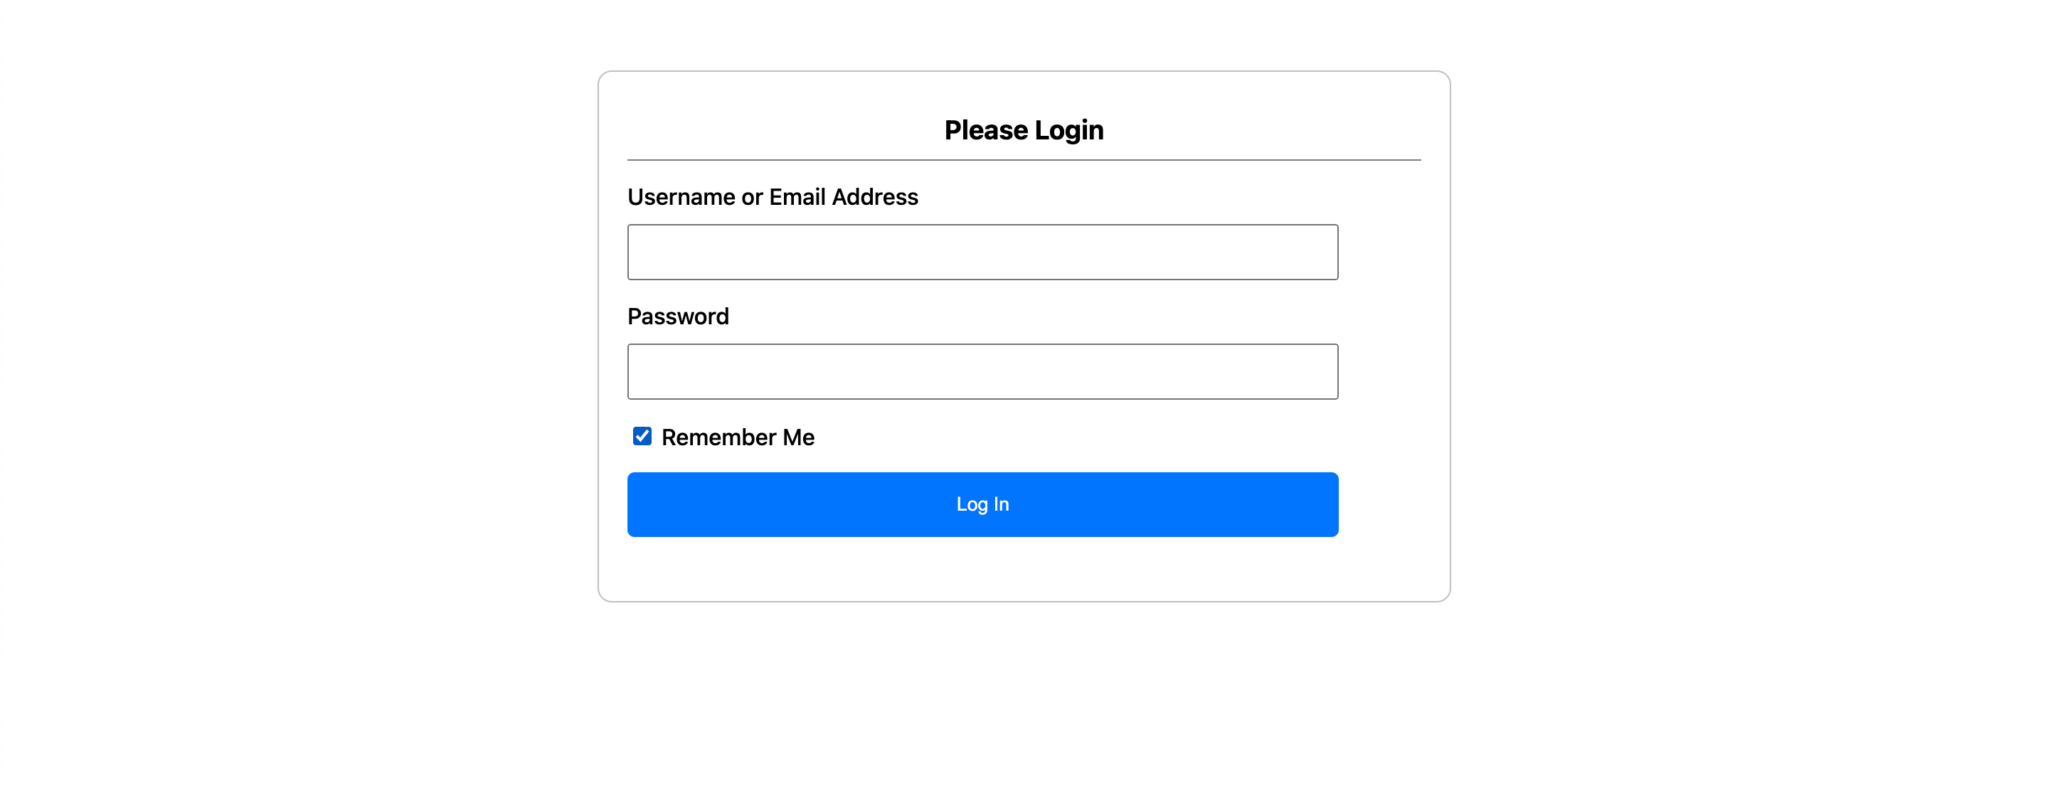The image size is (2048, 808).
Task: Click the Please Login heading
Action: pyautogui.click(x=1024, y=130)
